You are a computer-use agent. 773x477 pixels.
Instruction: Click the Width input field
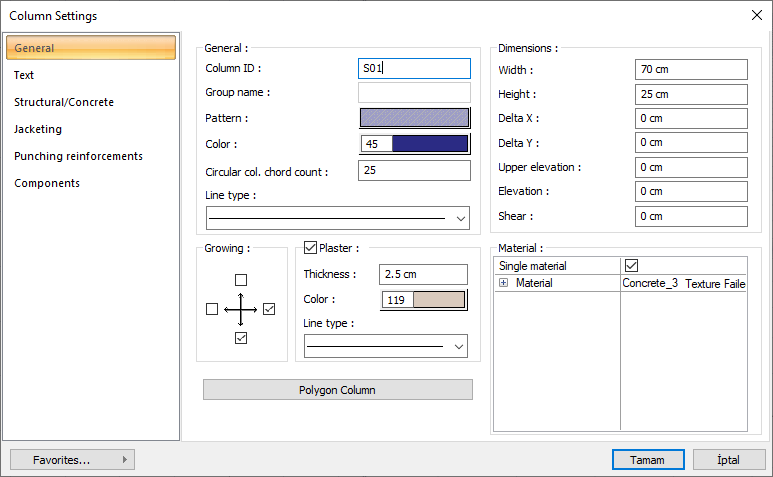691,70
